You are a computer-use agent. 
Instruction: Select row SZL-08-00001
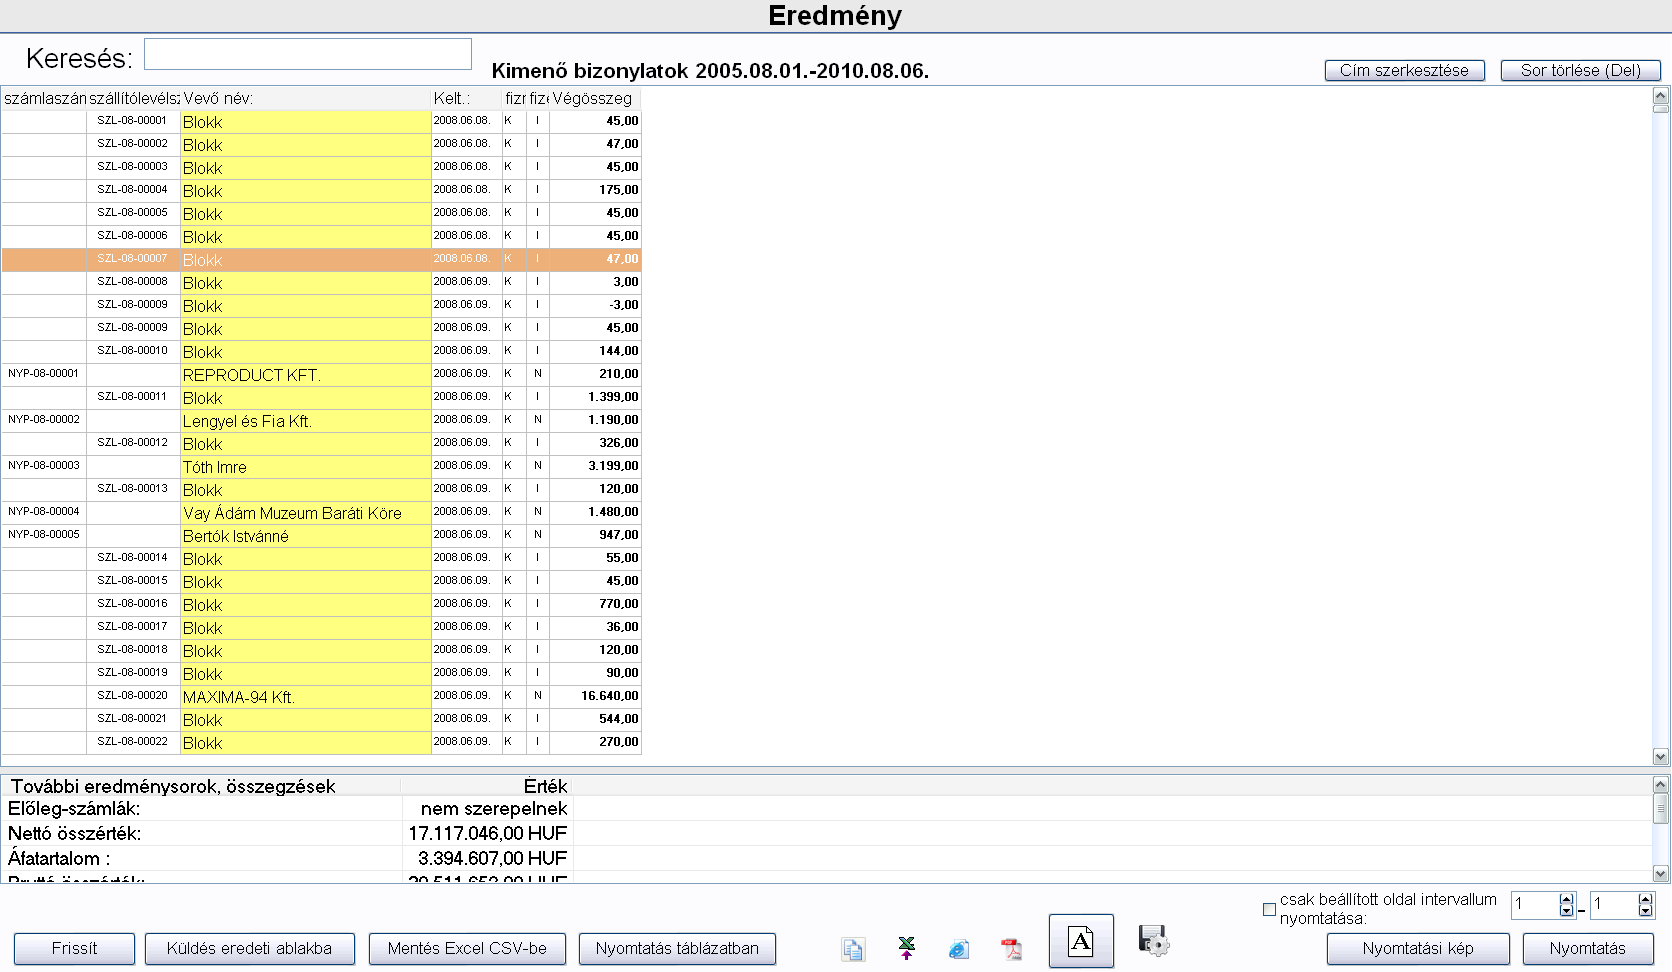pos(321,121)
